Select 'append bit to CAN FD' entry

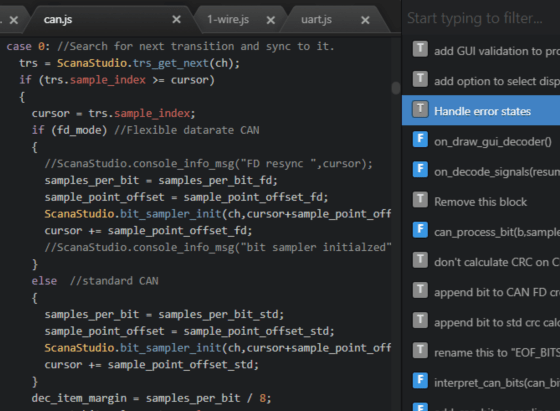[x=481, y=291]
